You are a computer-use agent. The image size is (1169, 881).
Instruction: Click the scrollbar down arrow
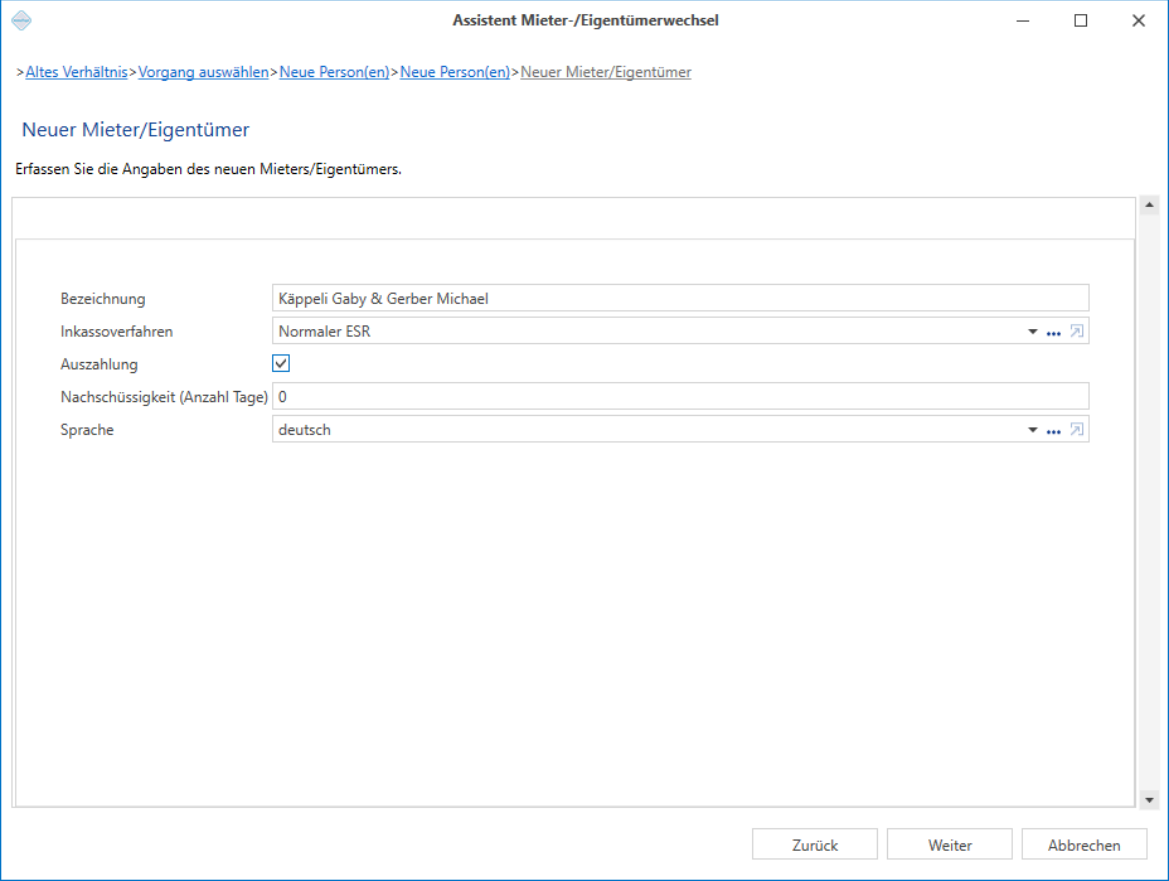tap(1150, 800)
